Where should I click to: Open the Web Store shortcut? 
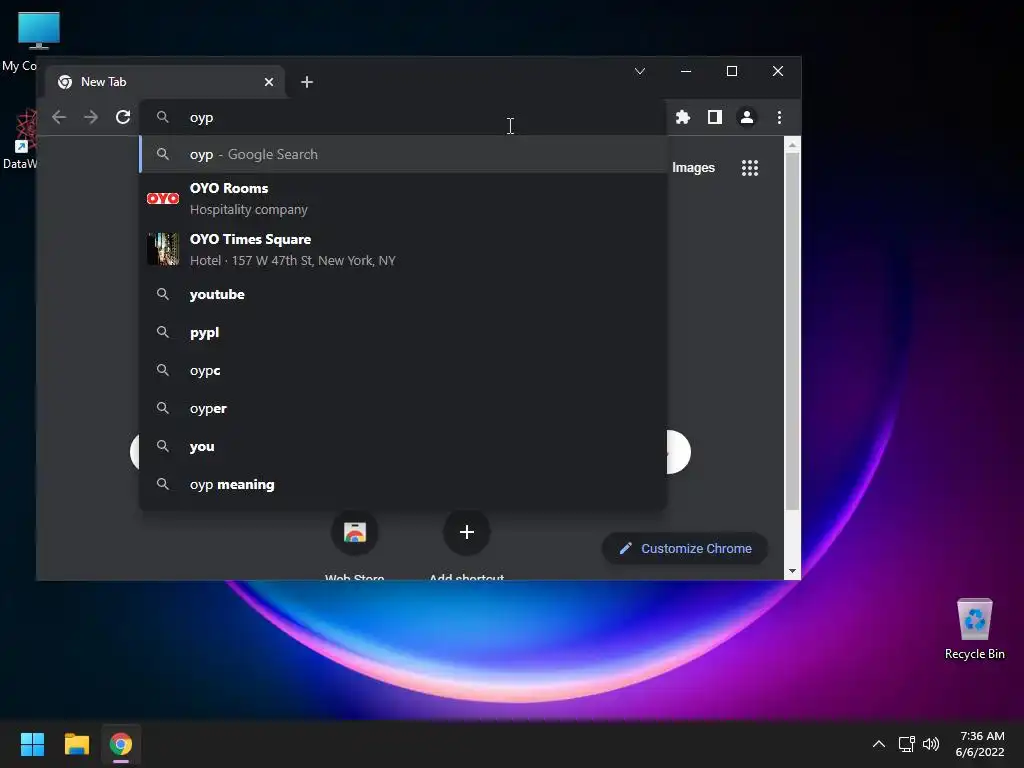(355, 532)
